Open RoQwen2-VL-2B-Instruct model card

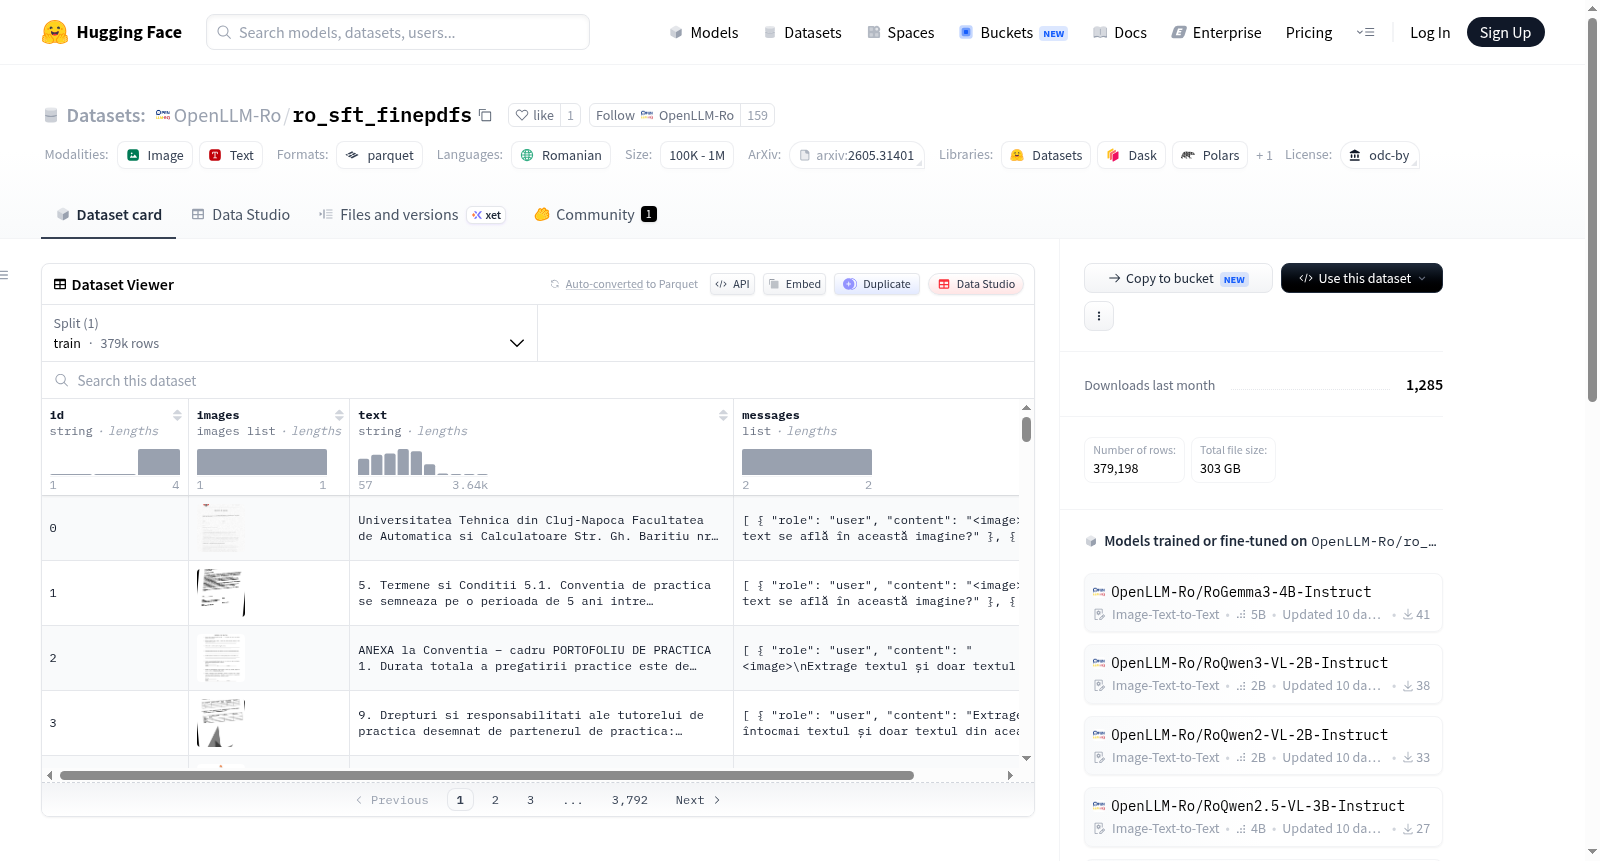[1263, 745]
